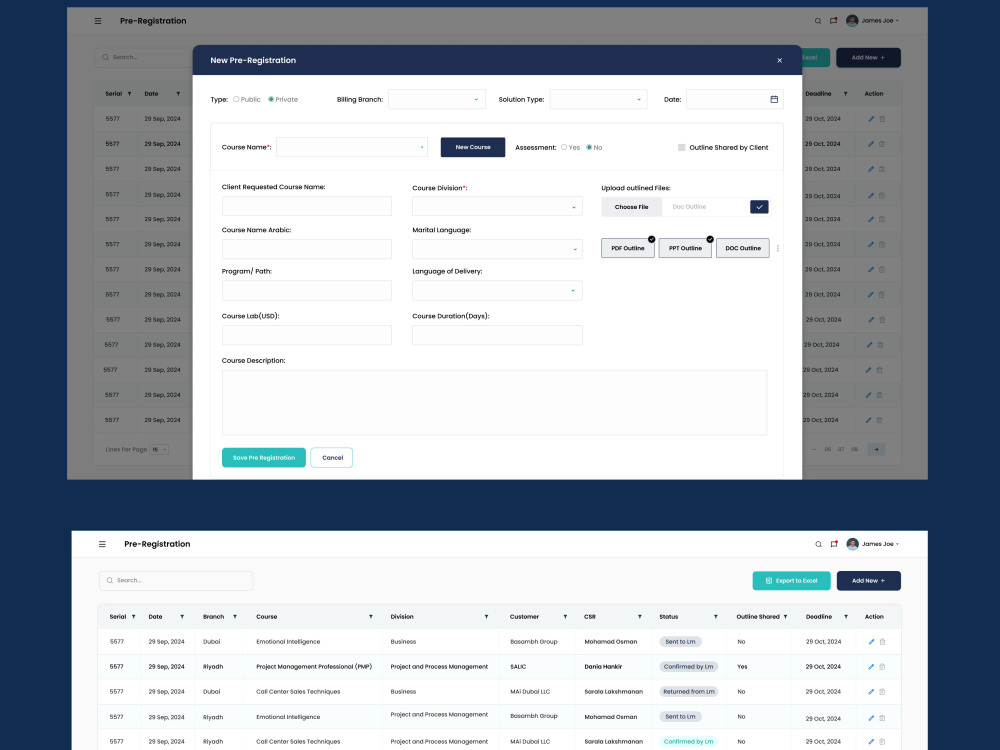Click the header search icon on the page without modal
The width and height of the screenshot is (1000, 750).
(x=818, y=544)
